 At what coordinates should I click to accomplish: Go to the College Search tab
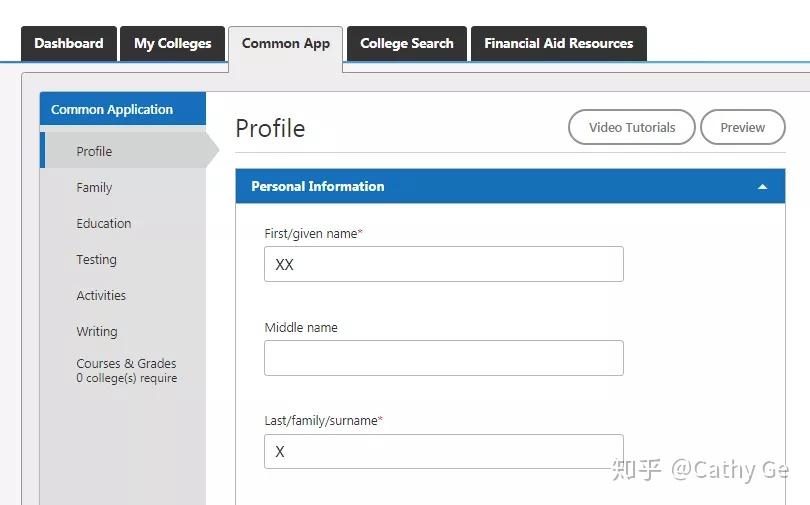407,43
